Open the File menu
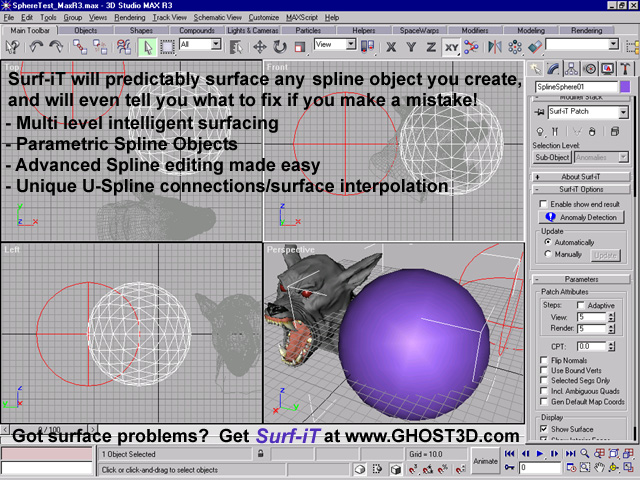 [9, 18]
